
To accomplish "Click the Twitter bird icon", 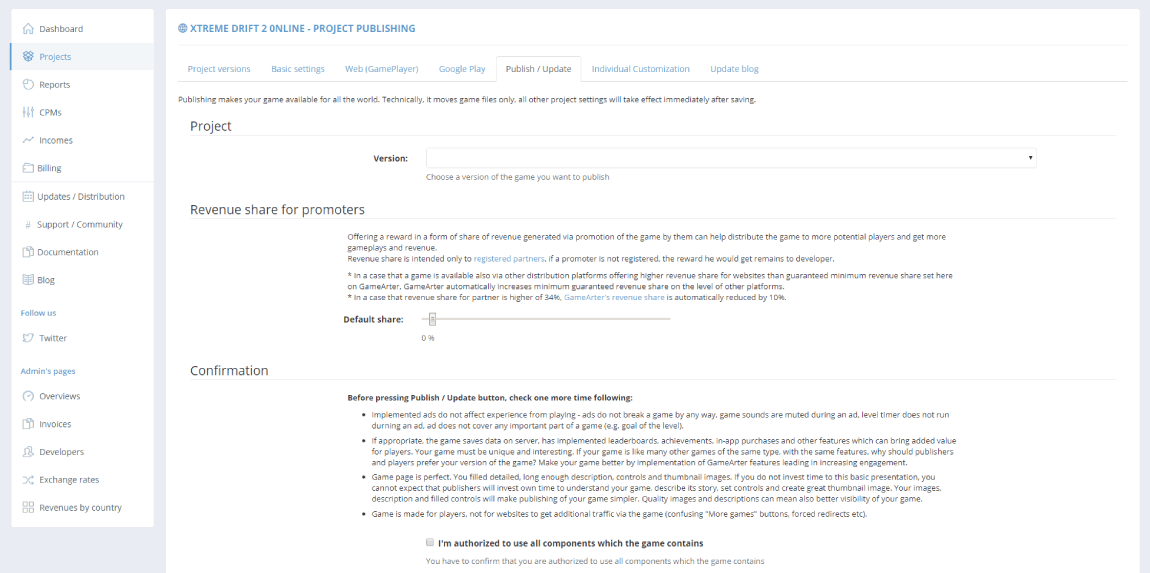I will click(29, 338).
